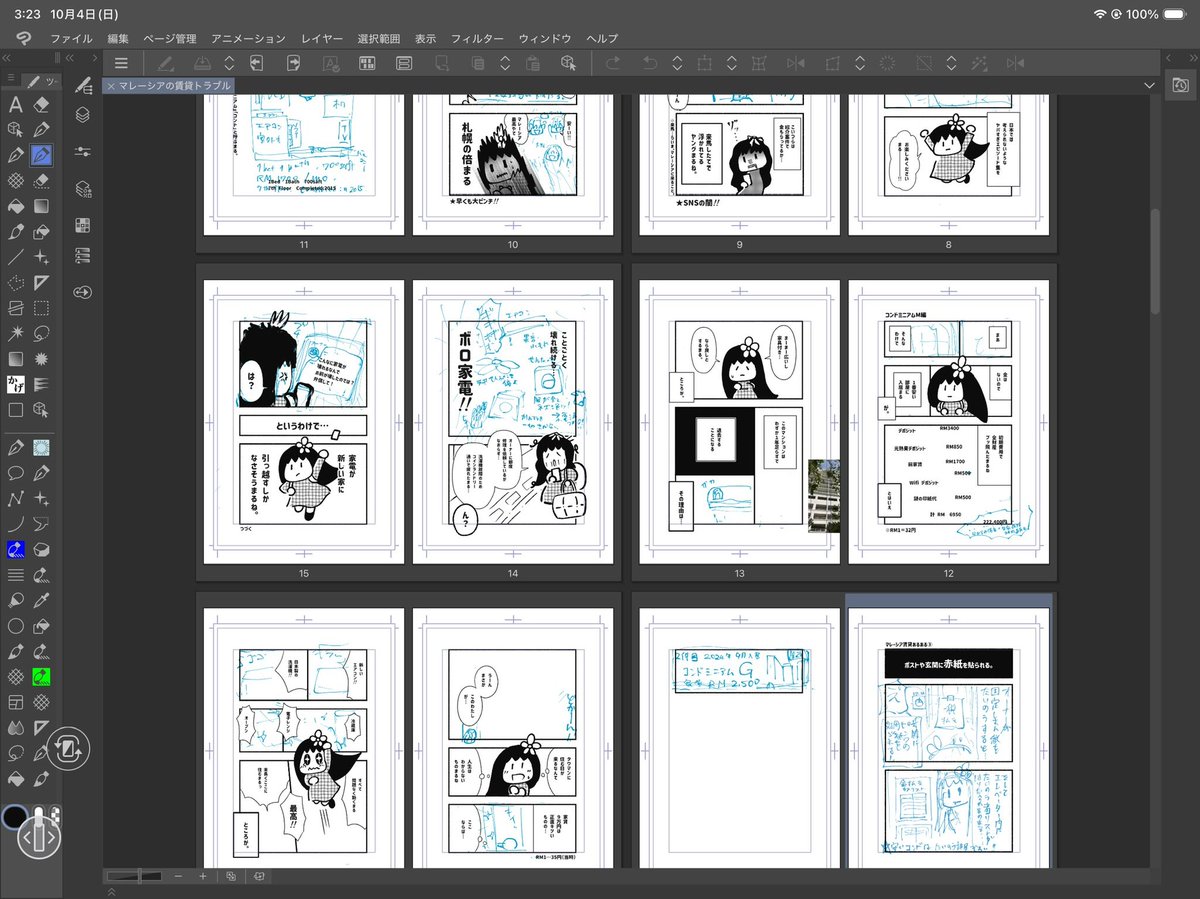The height and width of the screenshot is (899, 1200).
Task: Select the dashed rectangle marquee tool
Action: tap(42, 308)
